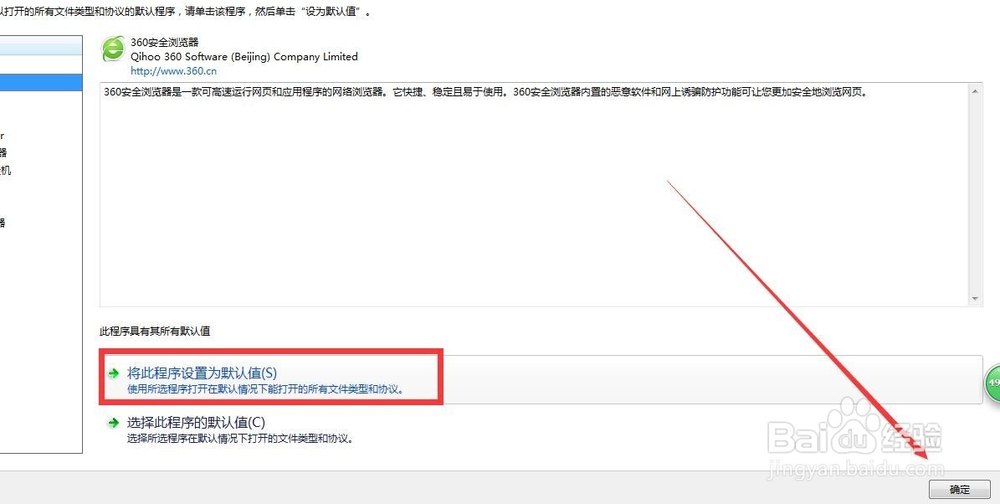Click the 确定 button
The image size is (1000, 504).
pos(959,489)
